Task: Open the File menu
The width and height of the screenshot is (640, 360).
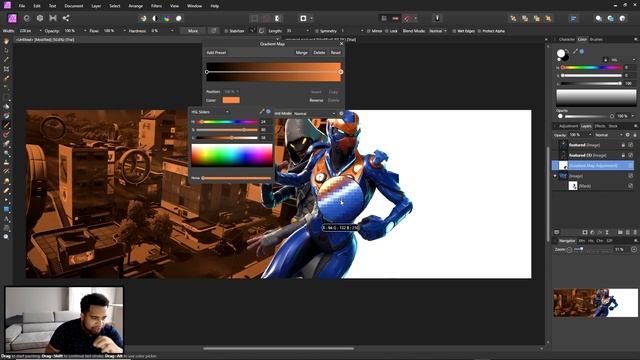Action: [x=22, y=6]
